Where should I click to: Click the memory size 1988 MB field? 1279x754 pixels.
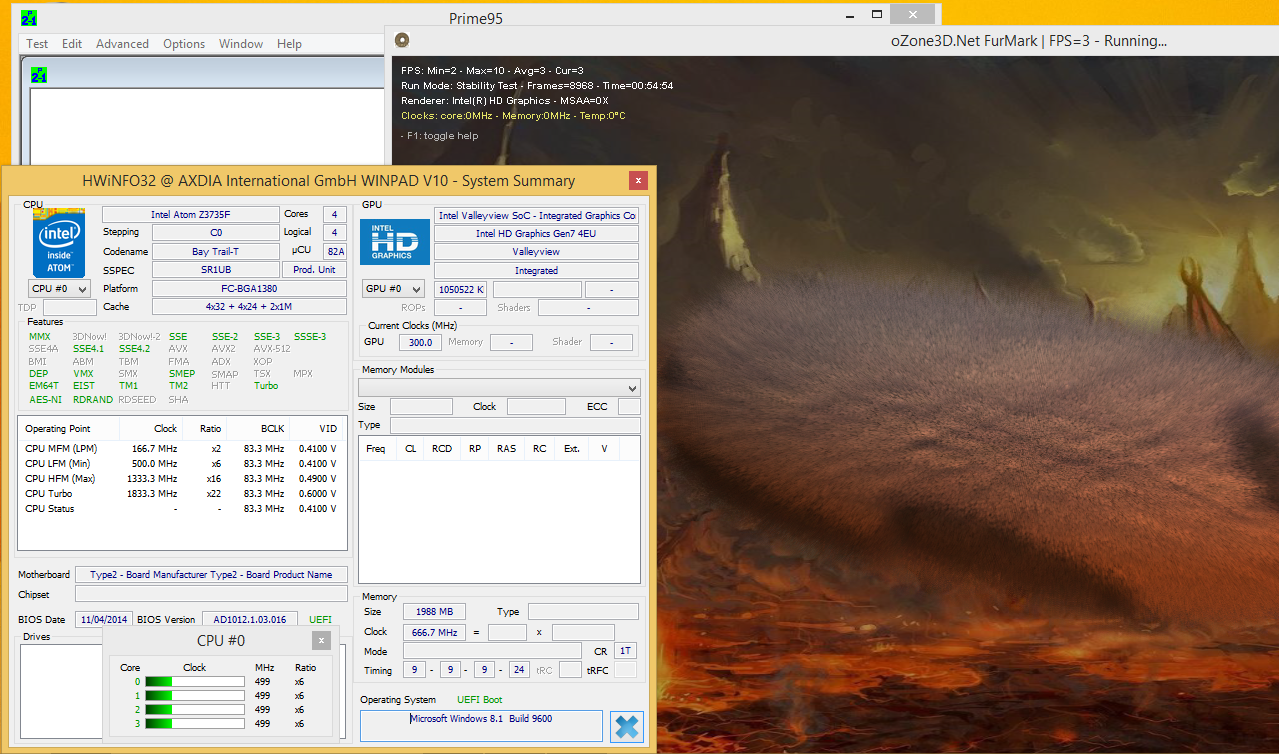point(433,611)
